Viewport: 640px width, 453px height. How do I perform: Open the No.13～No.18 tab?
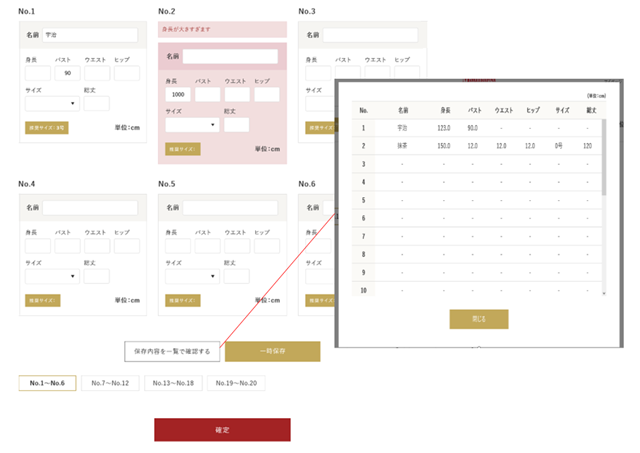click(172, 383)
